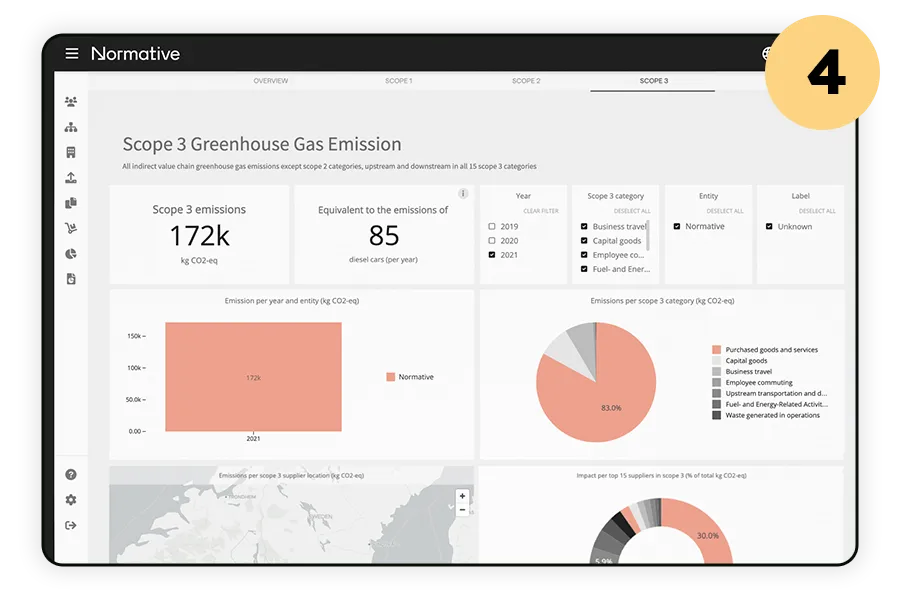The image size is (900, 600).
Task: Check the 2020 year filter
Action: tap(492, 241)
